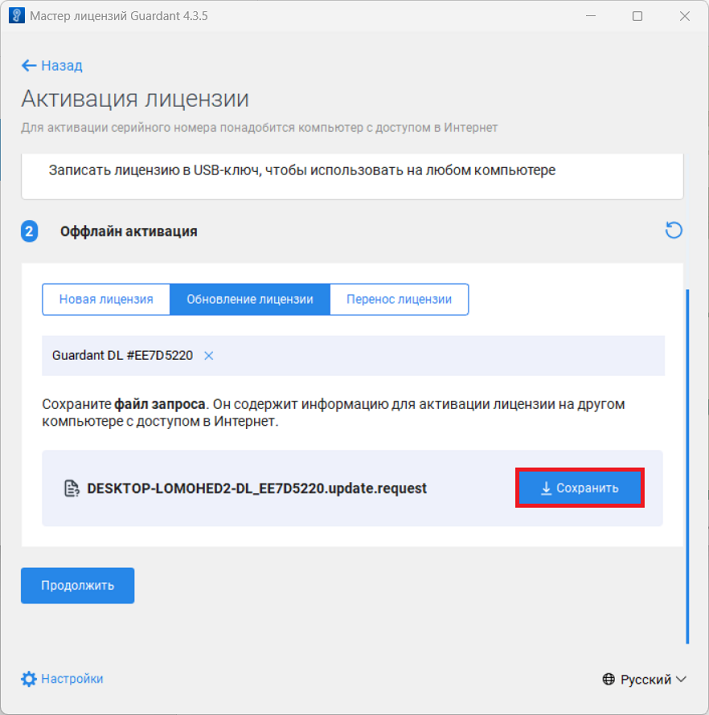Image resolution: width=709 pixels, height=715 pixels.
Task: Open the Перенос лицензии tab
Action: point(399,299)
